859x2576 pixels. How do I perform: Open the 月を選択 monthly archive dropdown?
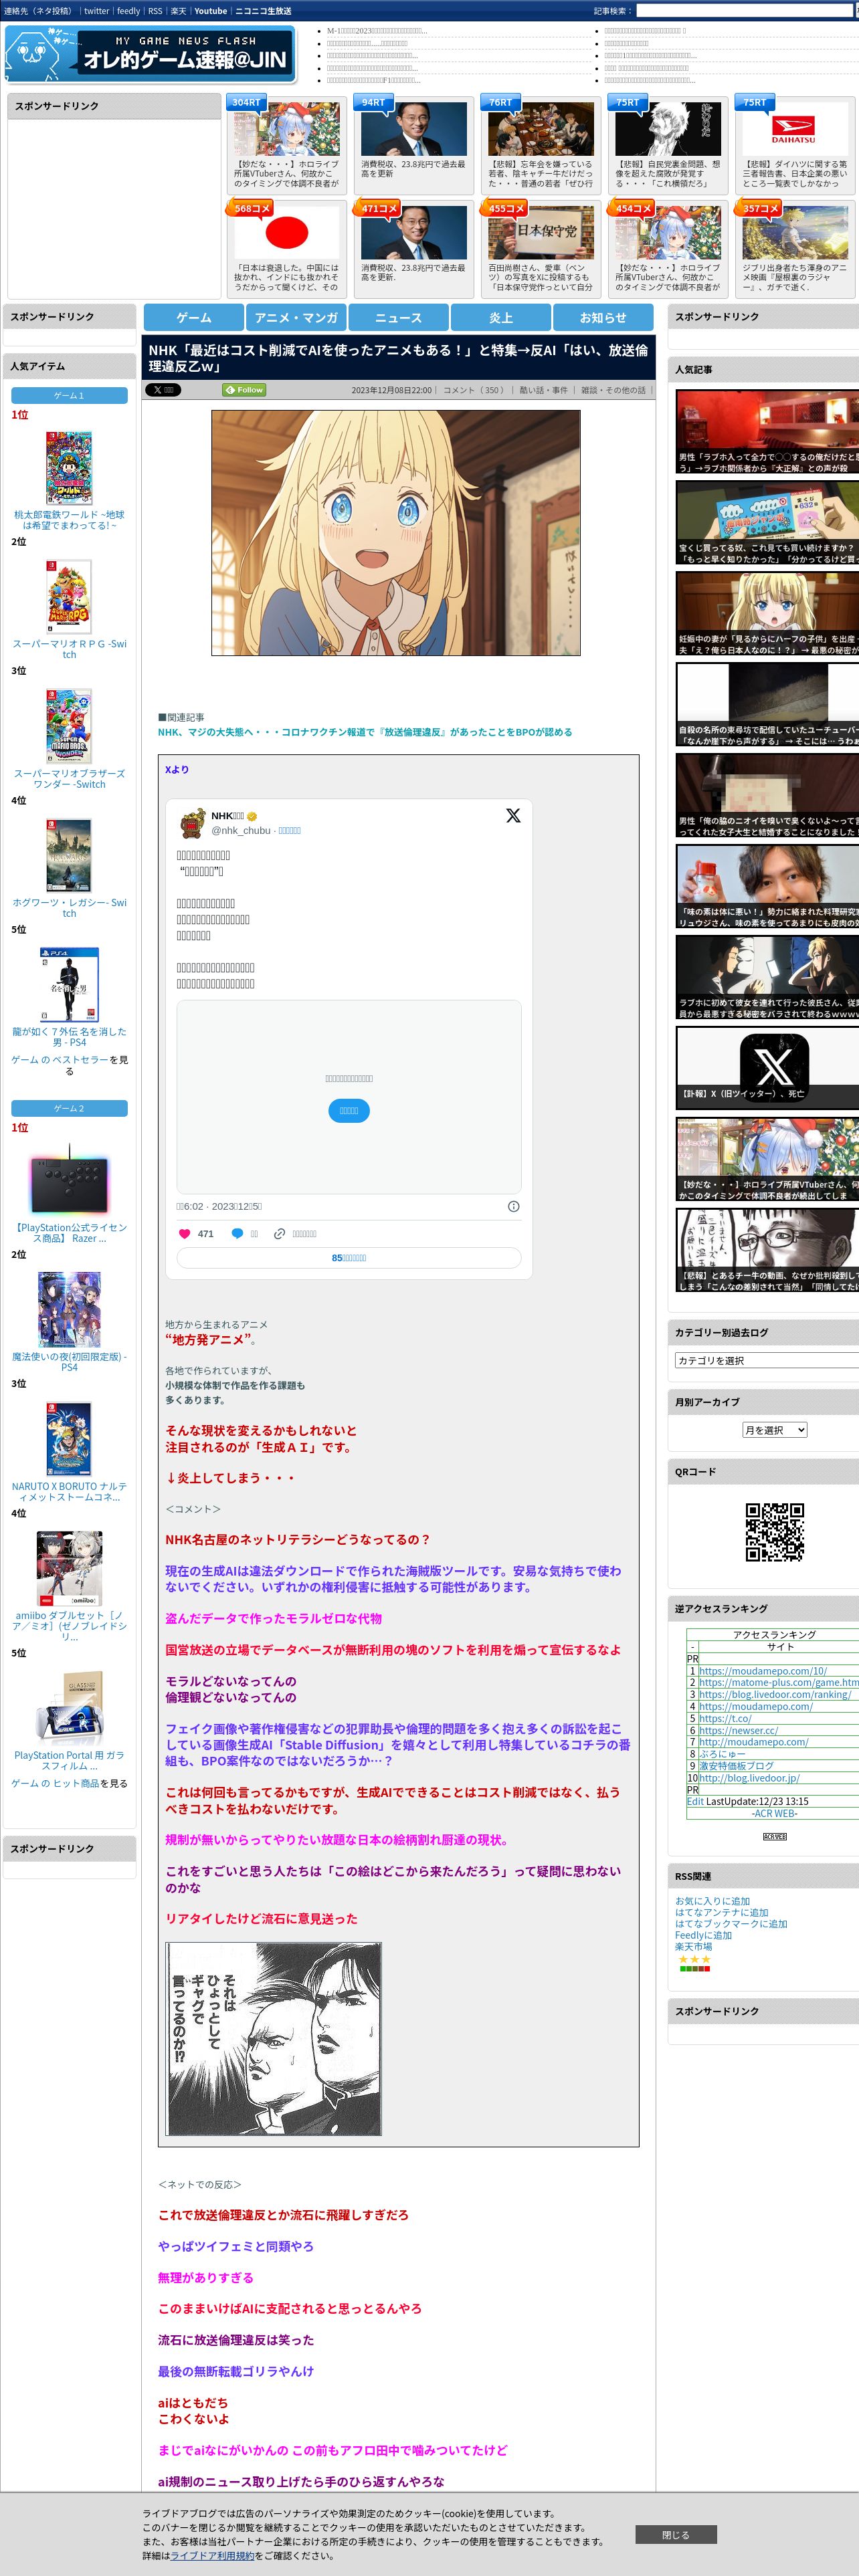coord(774,1430)
